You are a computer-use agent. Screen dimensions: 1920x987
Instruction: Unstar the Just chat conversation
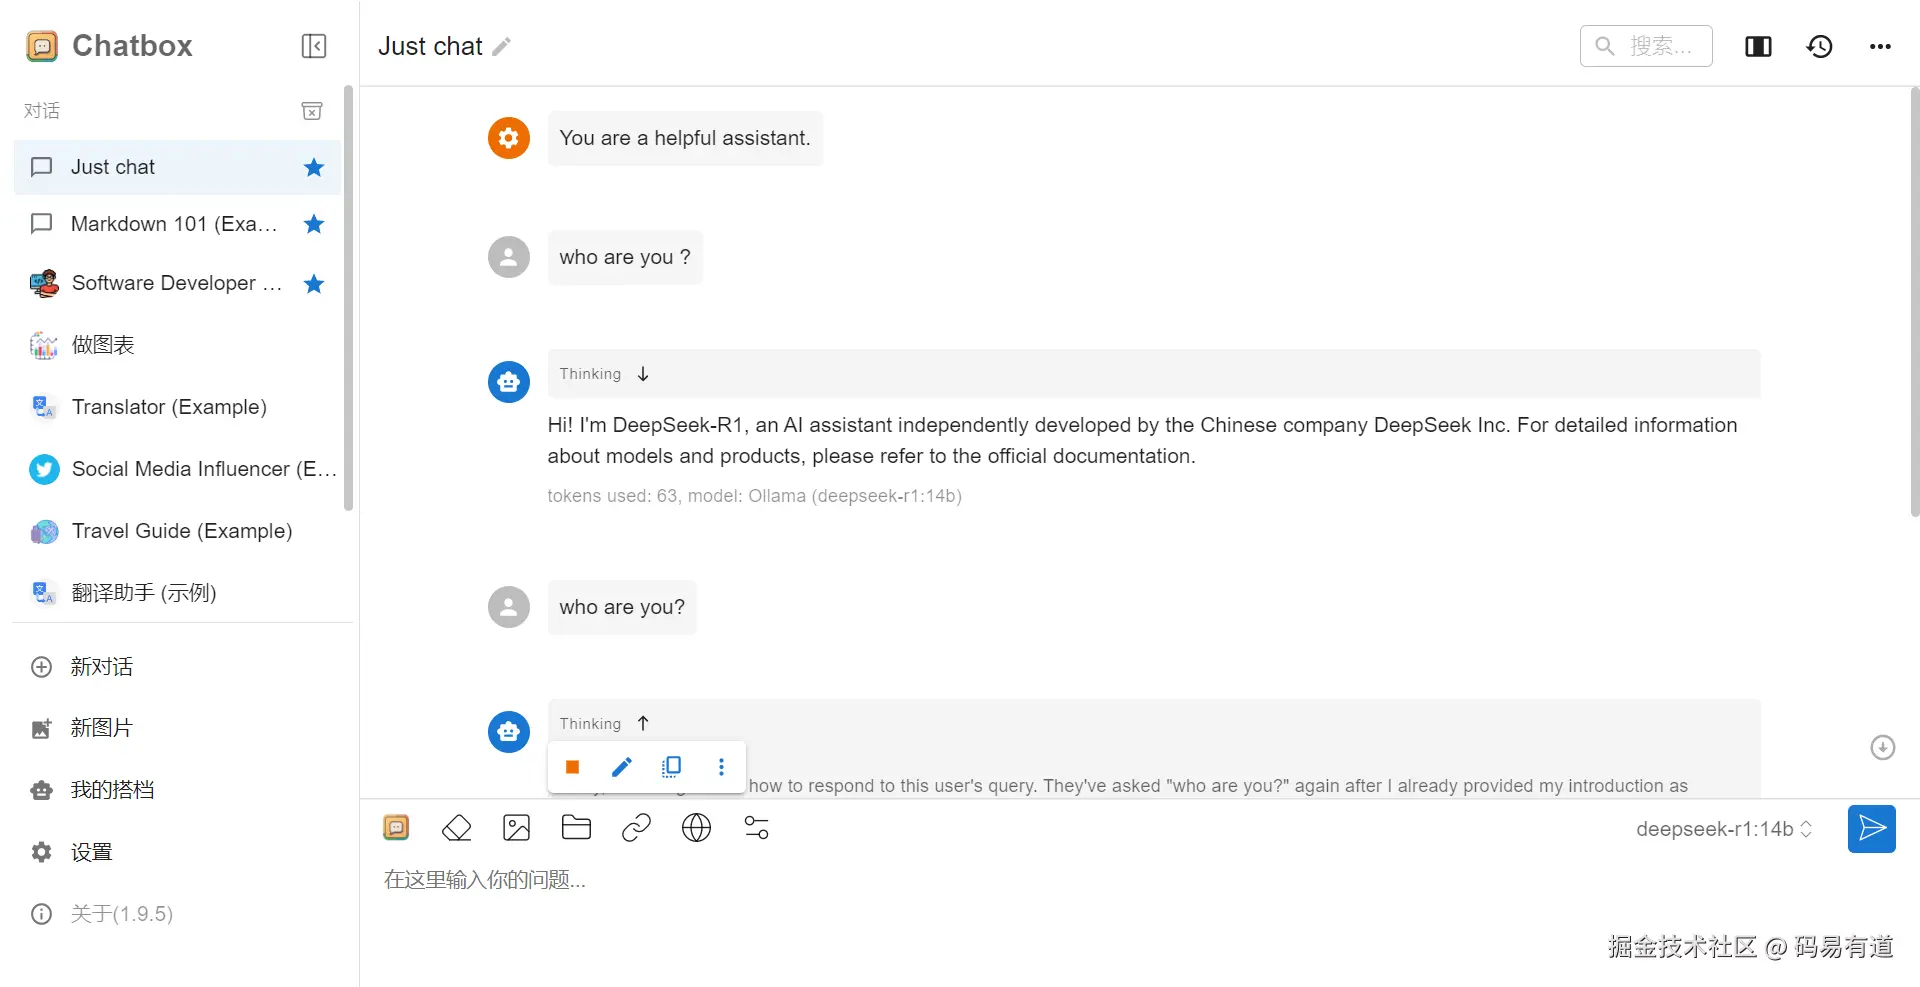(x=314, y=168)
